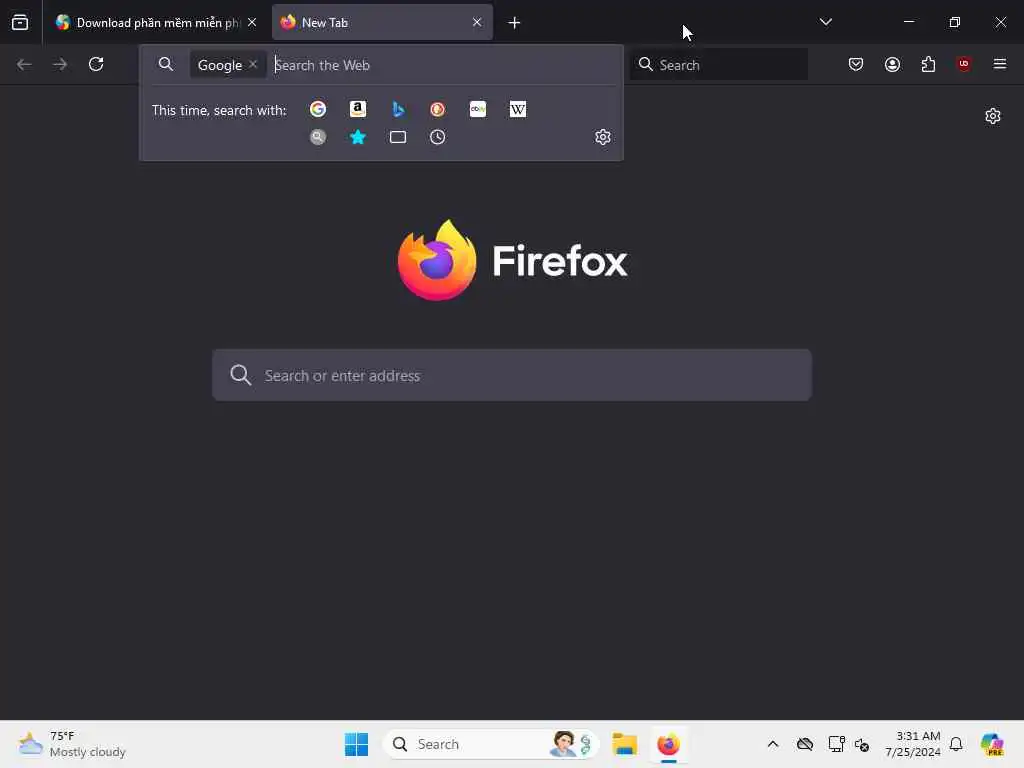Click the Google search mode label
The height and width of the screenshot is (768, 1024).
pyautogui.click(x=220, y=65)
